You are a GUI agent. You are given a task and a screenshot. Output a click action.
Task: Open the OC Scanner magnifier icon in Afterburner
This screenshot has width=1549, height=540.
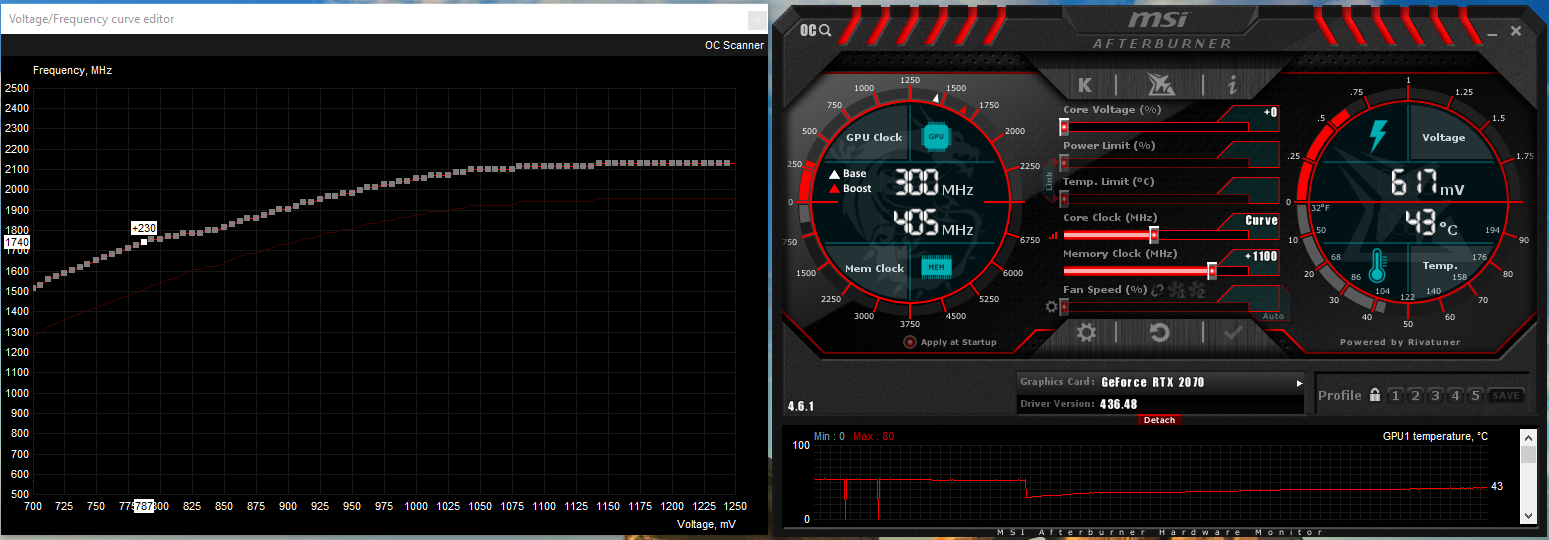pyautogui.click(x=815, y=30)
